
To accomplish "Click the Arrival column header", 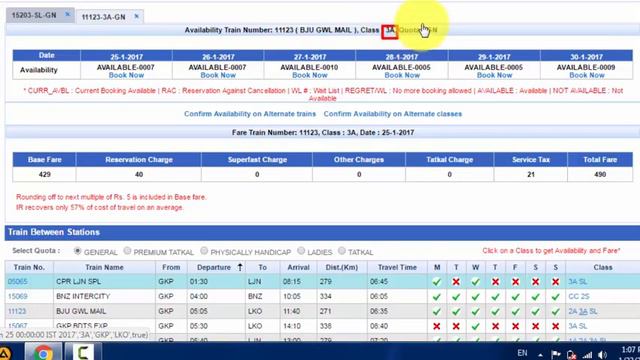I will point(298,267).
